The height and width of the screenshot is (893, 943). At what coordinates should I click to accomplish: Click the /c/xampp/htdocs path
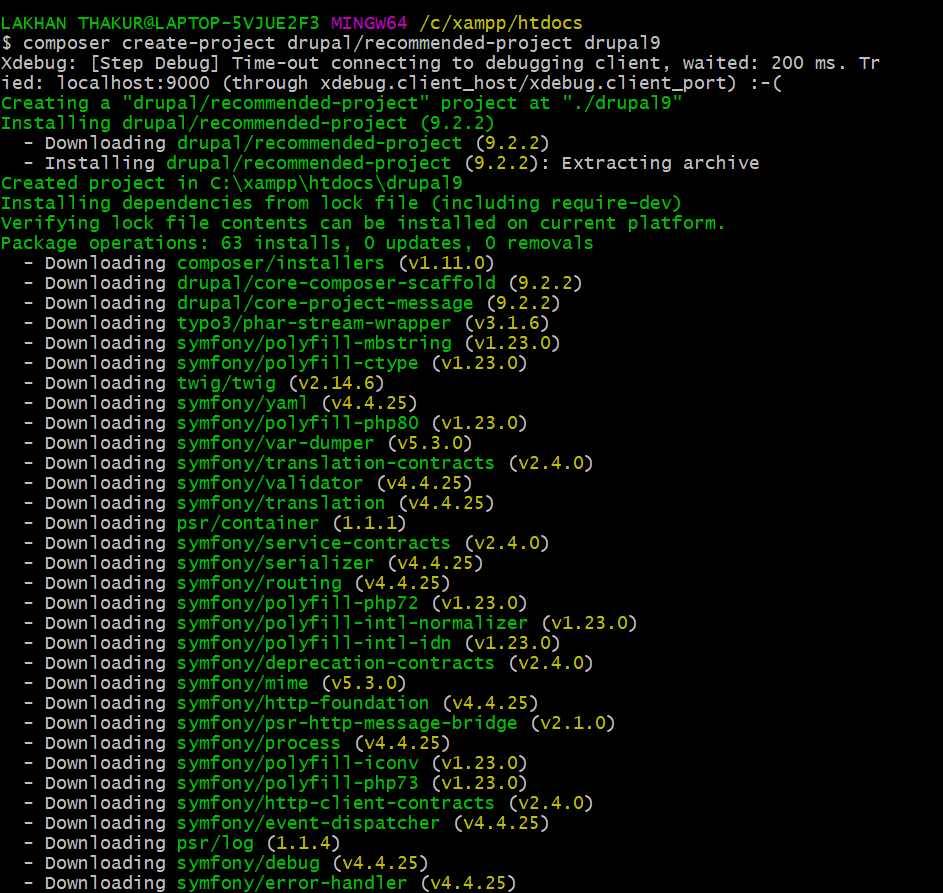point(500,23)
